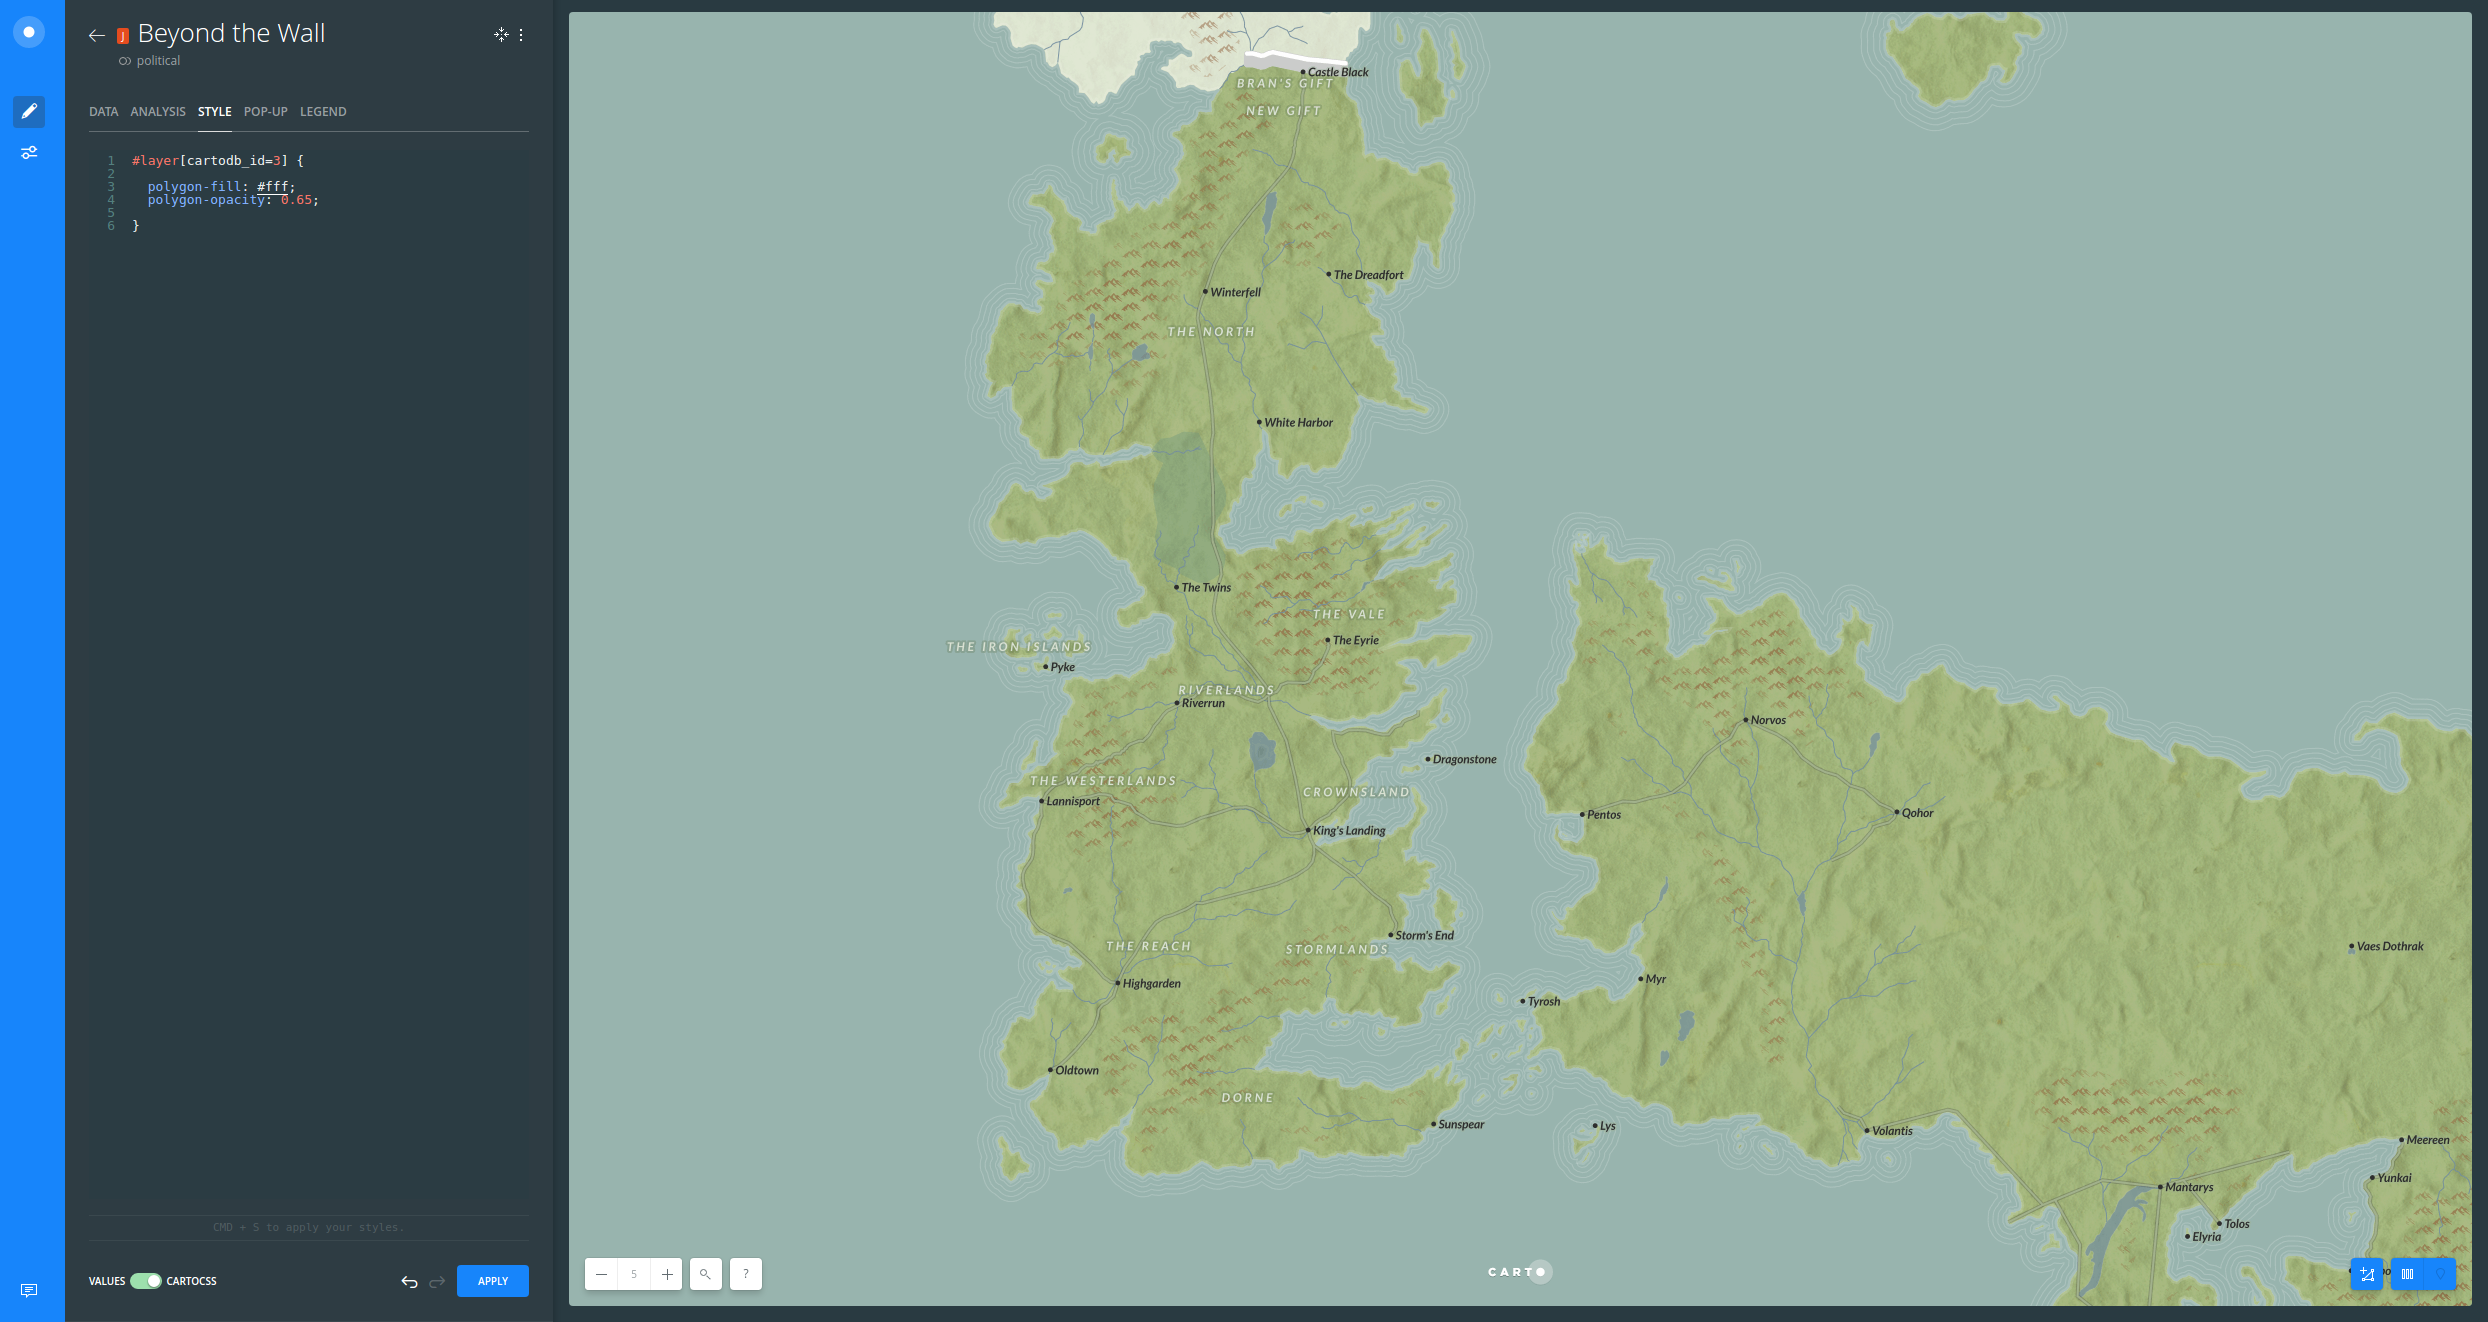Switch to the three-column view on map
This screenshot has height=1322, width=2488.
pos(2407,1274)
